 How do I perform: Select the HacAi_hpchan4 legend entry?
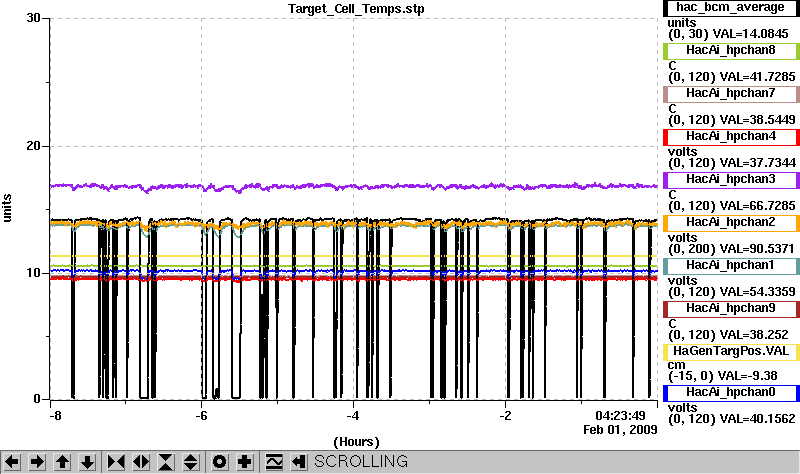(x=731, y=137)
